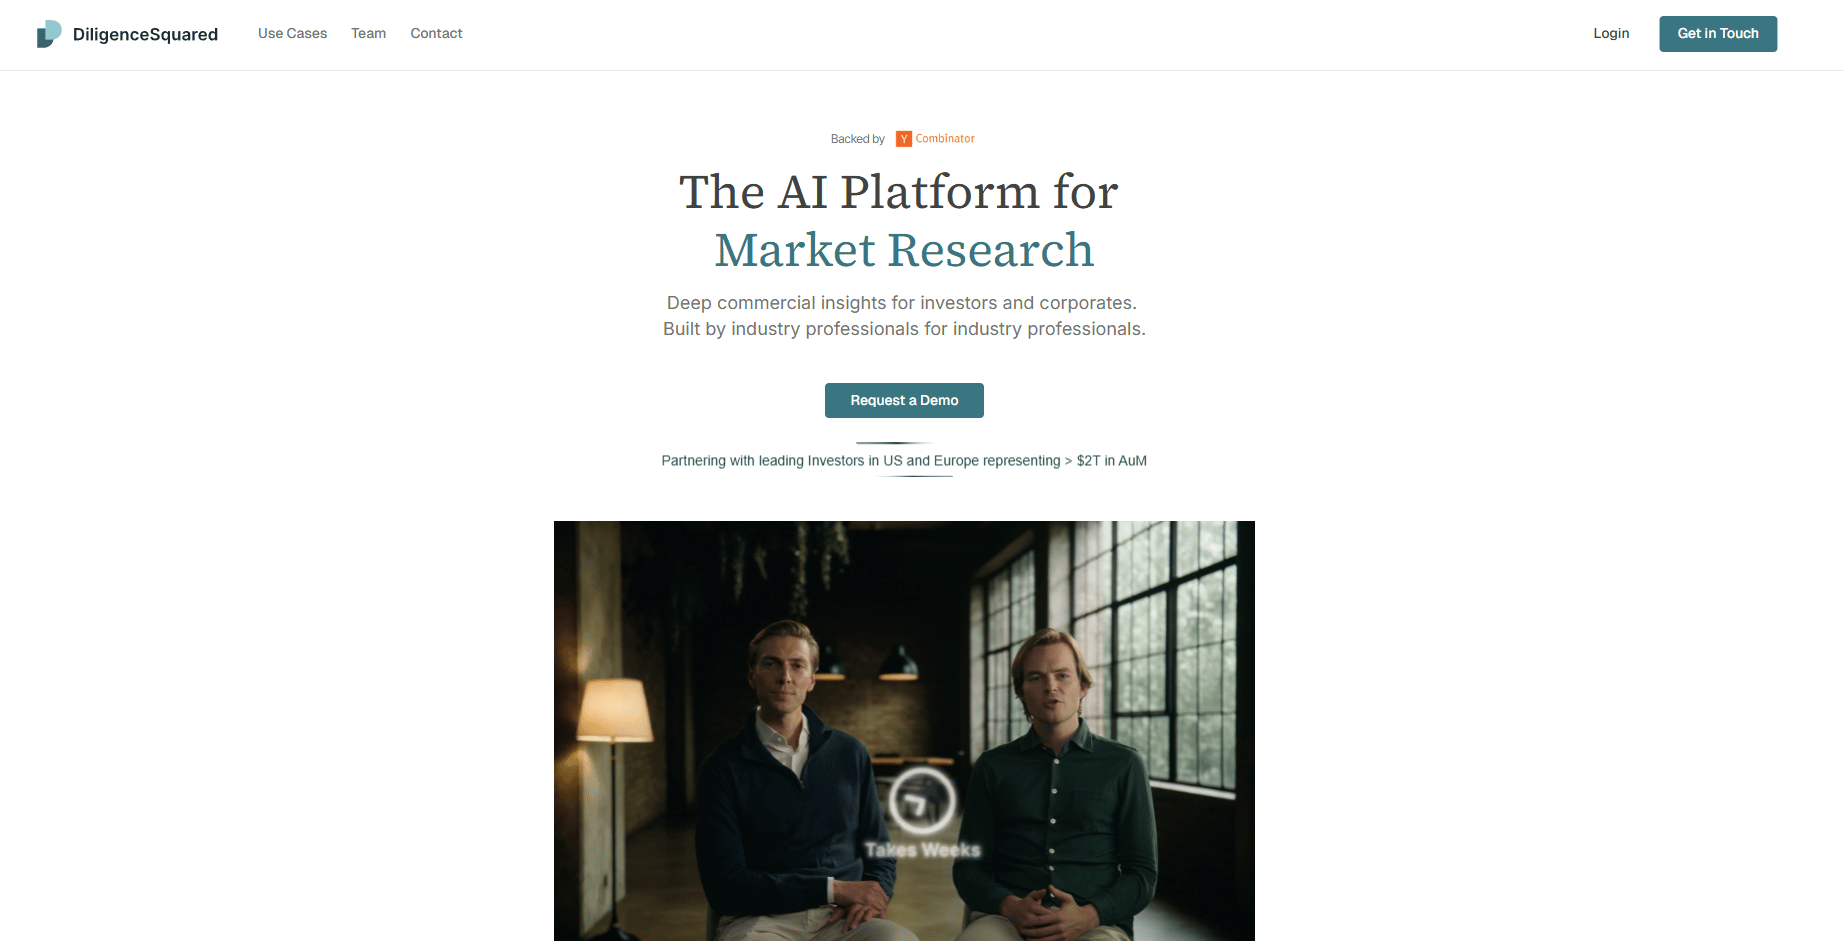Viewport: 1844px width, 943px height.
Task: Click the circular timer icon in video
Action: pos(922,801)
